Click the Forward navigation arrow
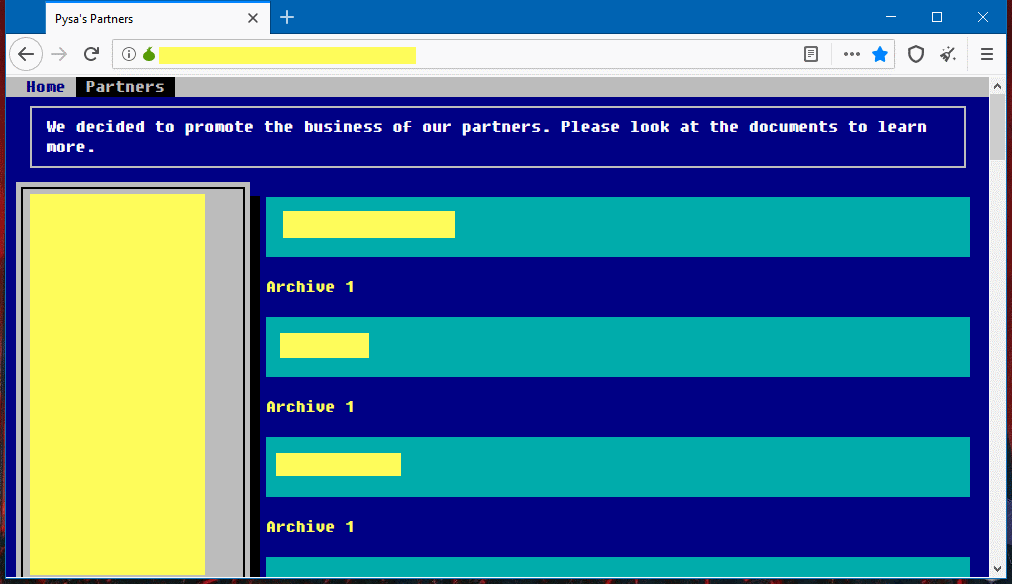The width and height of the screenshot is (1012, 584). click(x=59, y=54)
